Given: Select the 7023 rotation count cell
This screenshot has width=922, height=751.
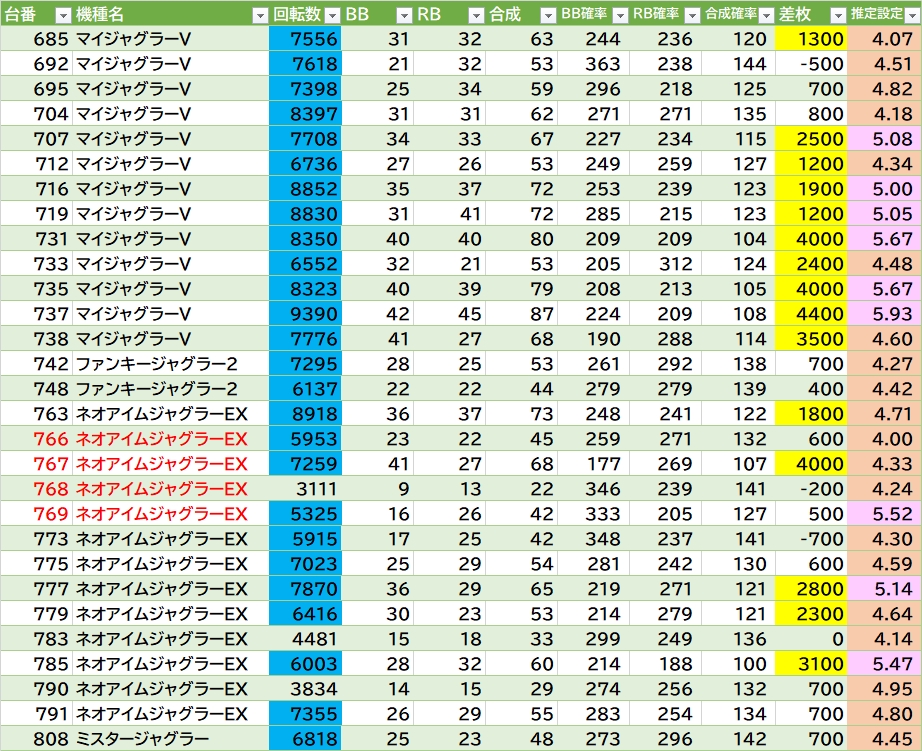Looking at the screenshot, I should coord(305,563).
